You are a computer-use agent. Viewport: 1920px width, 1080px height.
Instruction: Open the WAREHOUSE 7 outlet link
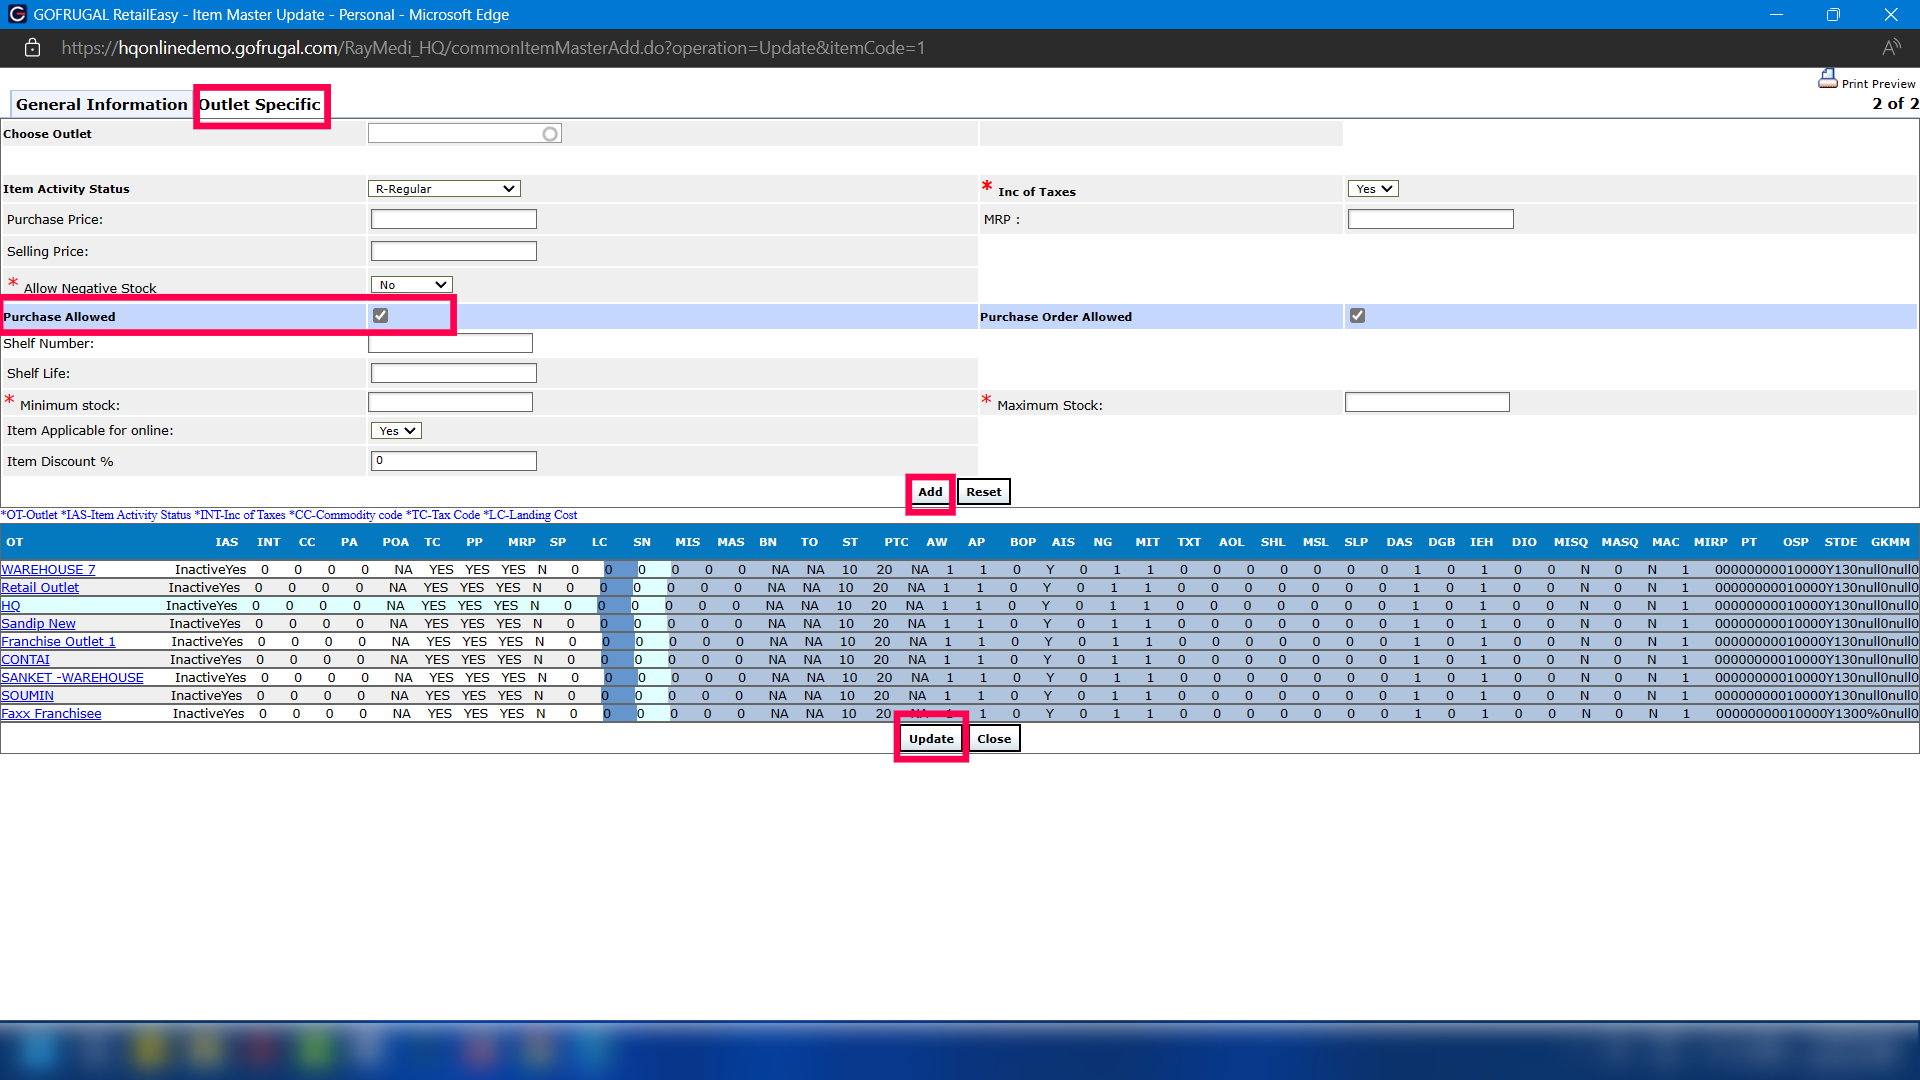click(48, 570)
